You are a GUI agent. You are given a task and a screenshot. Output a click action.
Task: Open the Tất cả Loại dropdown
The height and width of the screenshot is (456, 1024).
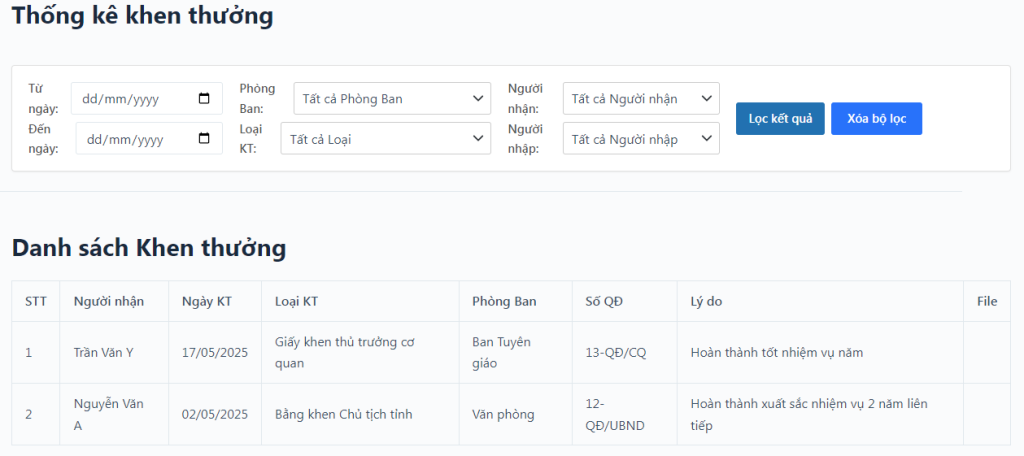pyautogui.click(x=385, y=138)
